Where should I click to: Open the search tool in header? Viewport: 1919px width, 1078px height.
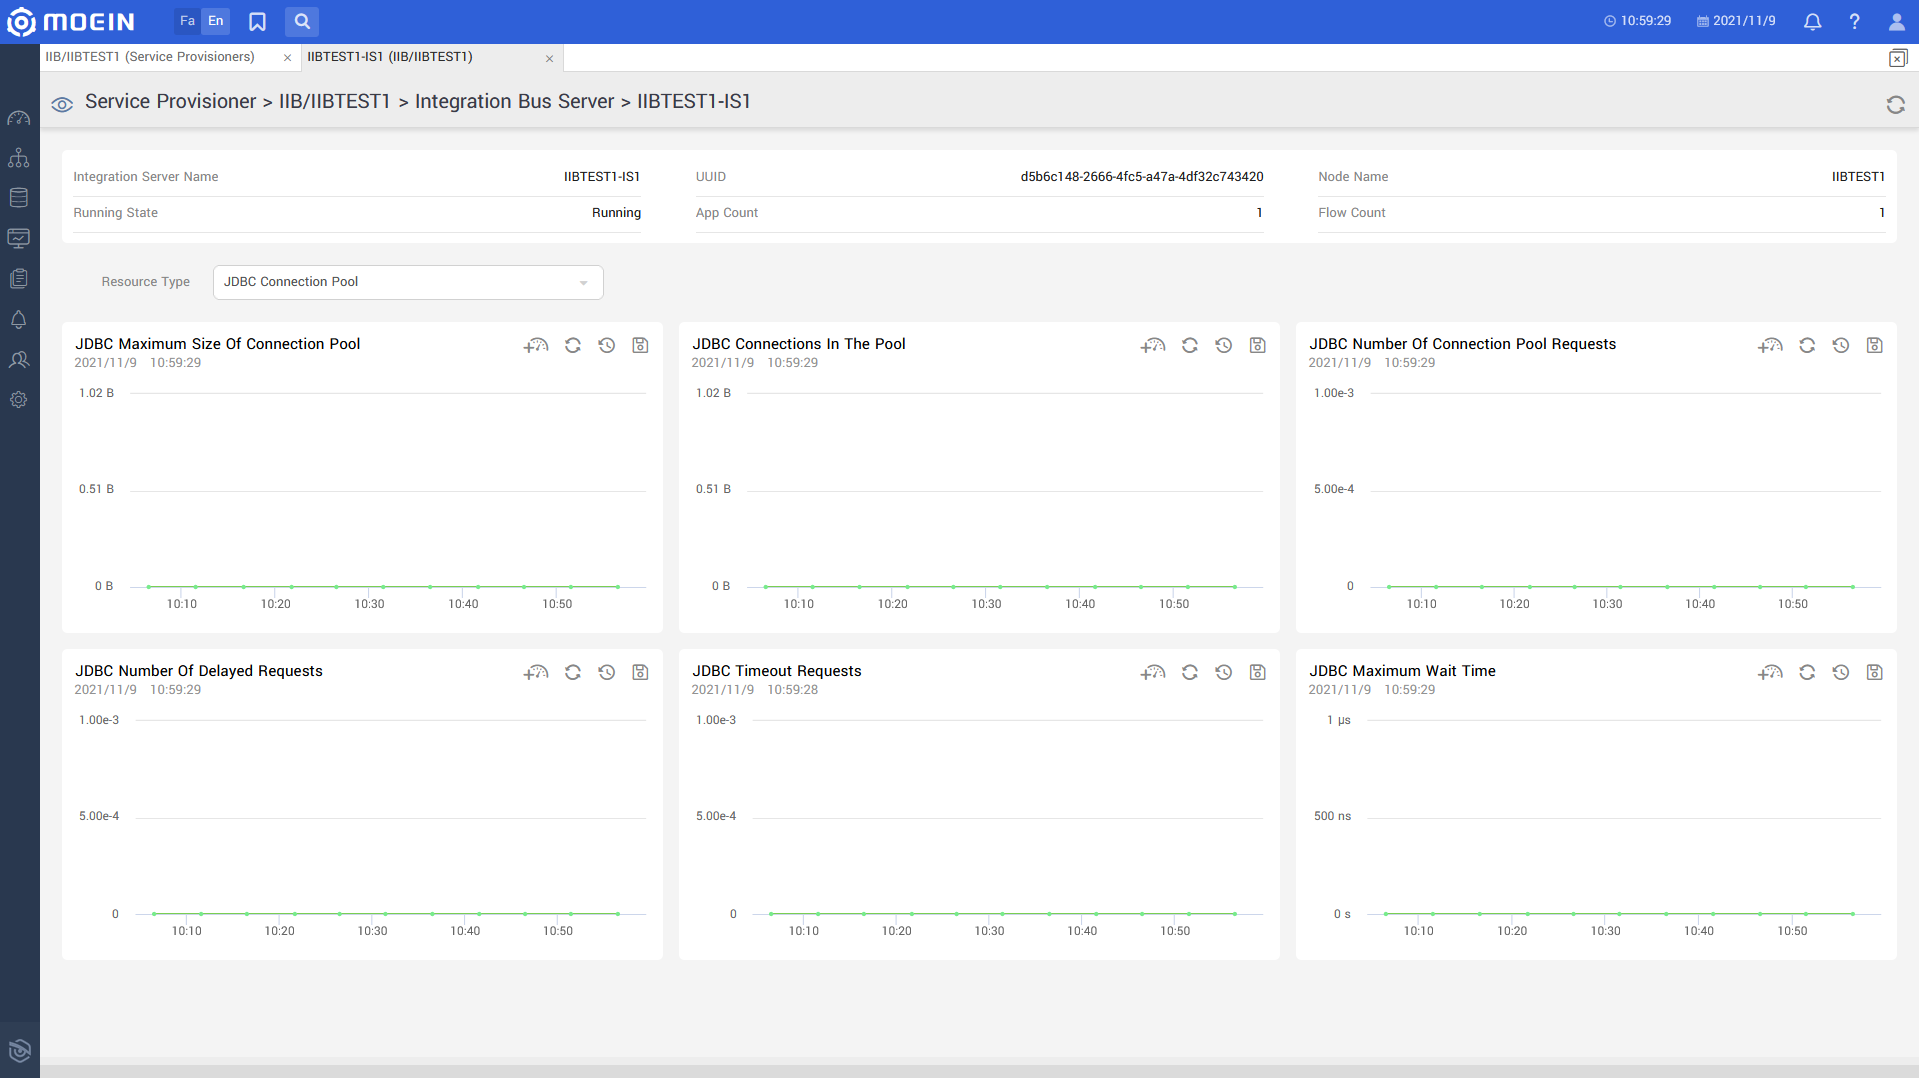[x=302, y=21]
